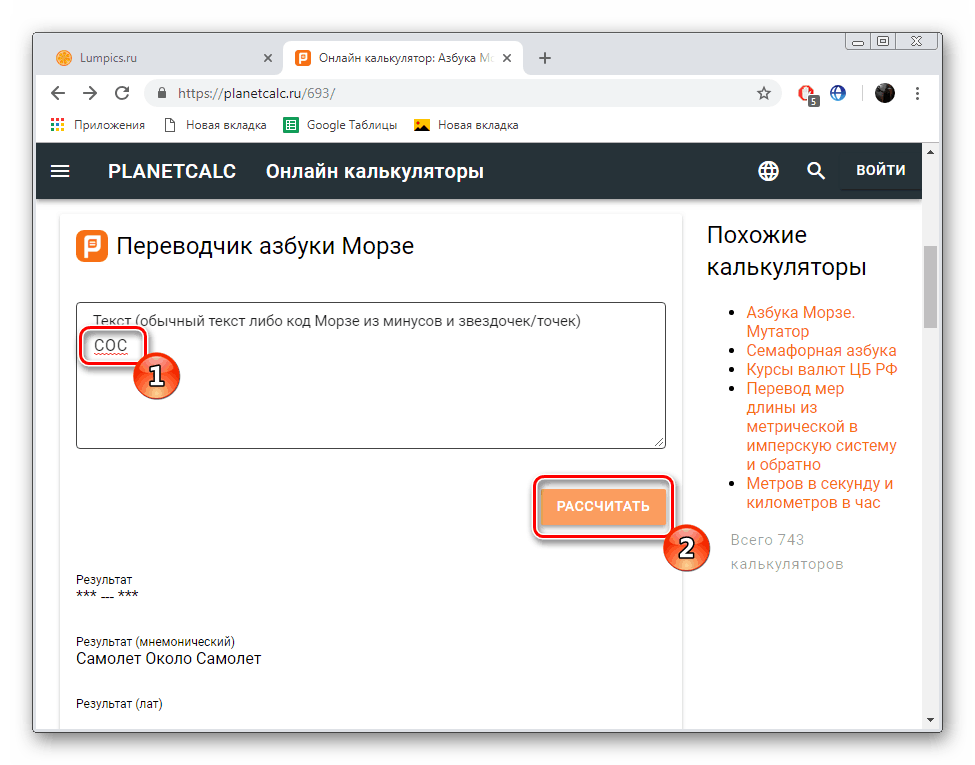Viewport: 975px width, 765px height.
Task: Go to the PLANETCALC home logo
Action: 172,171
